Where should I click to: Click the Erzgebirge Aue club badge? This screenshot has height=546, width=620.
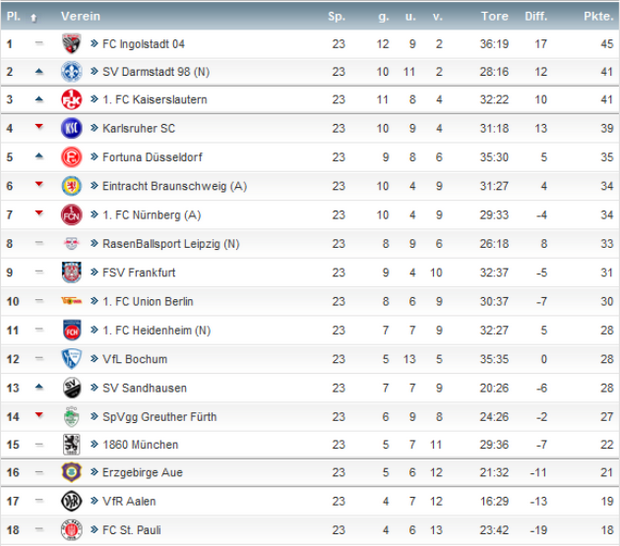click(x=72, y=473)
